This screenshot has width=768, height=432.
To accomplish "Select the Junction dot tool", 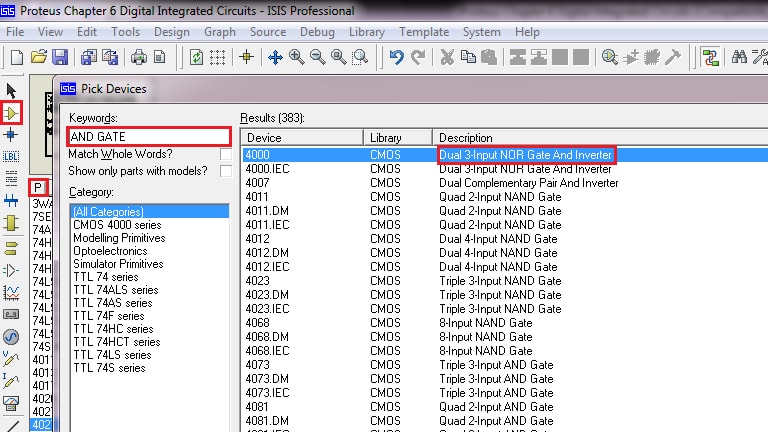I will pos(12,135).
